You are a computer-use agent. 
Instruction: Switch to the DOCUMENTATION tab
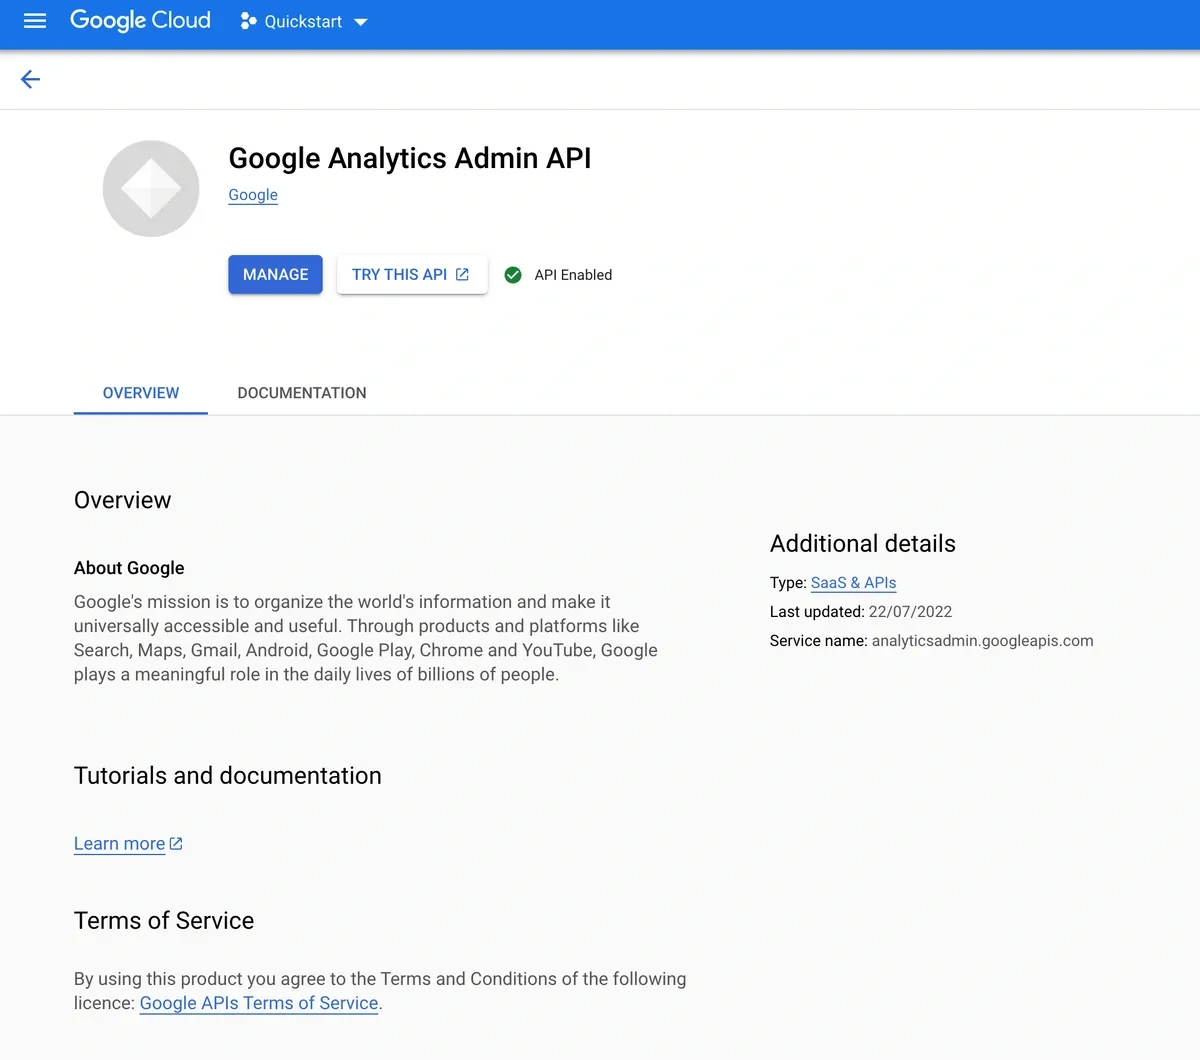(302, 392)
